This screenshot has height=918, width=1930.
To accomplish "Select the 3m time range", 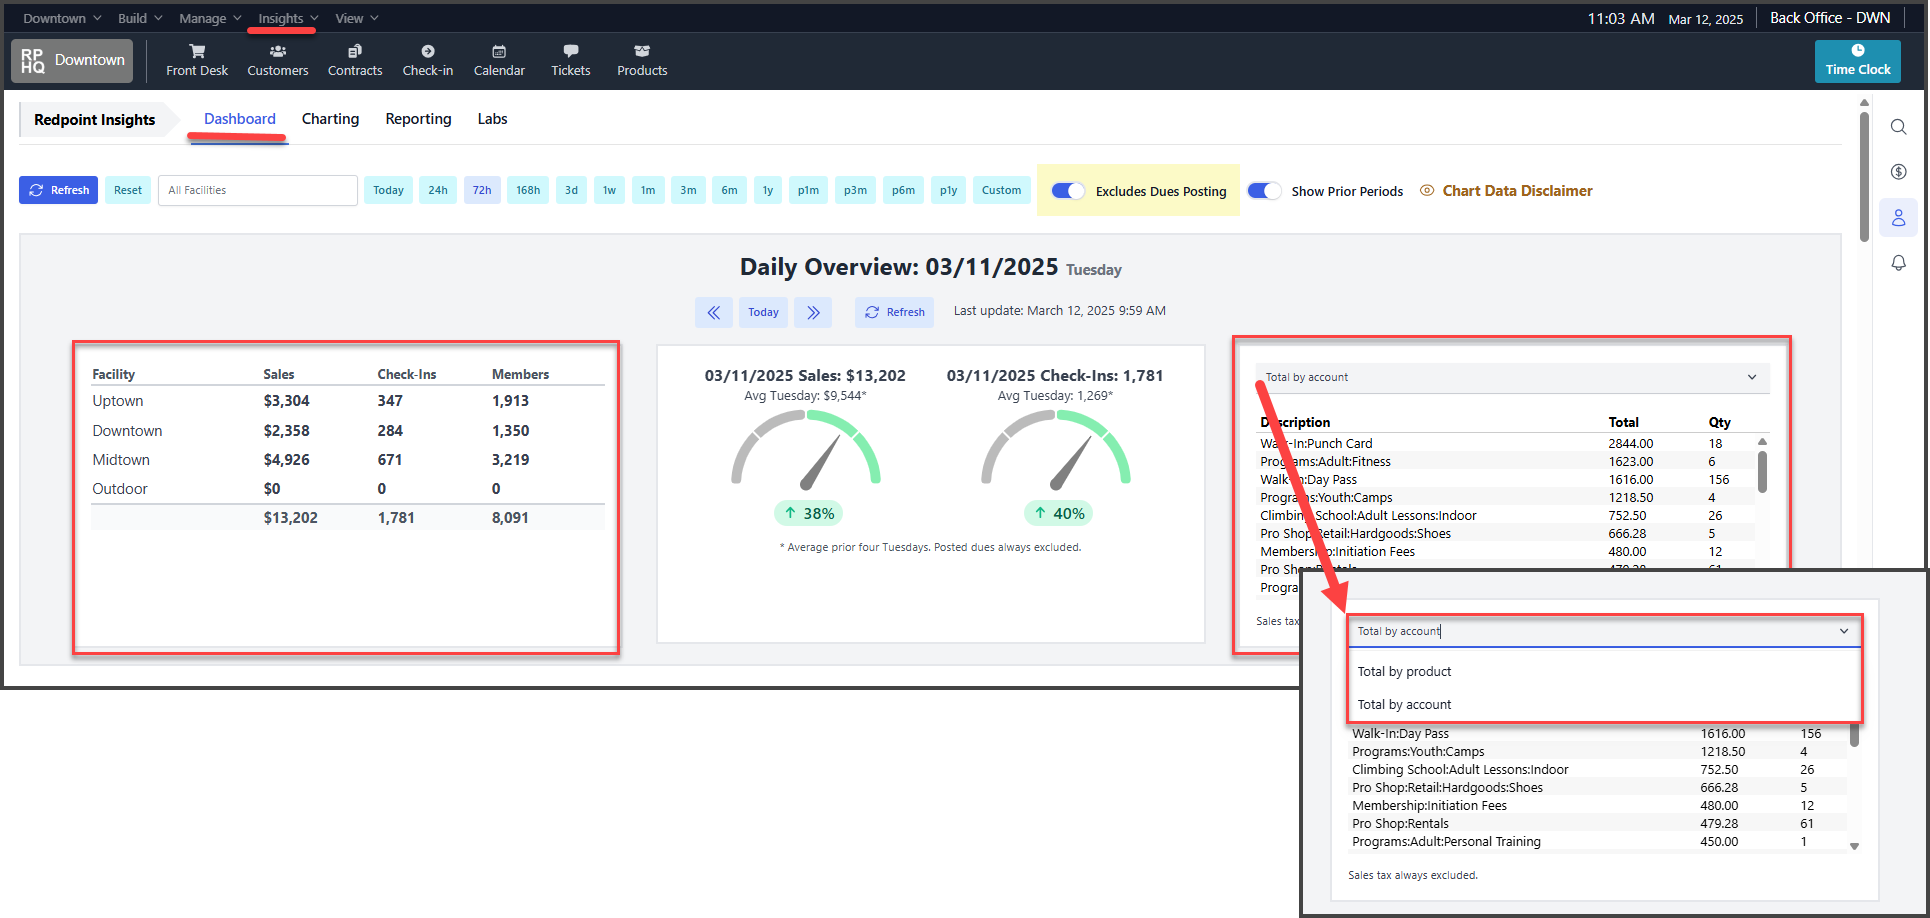I will point(688,190).
